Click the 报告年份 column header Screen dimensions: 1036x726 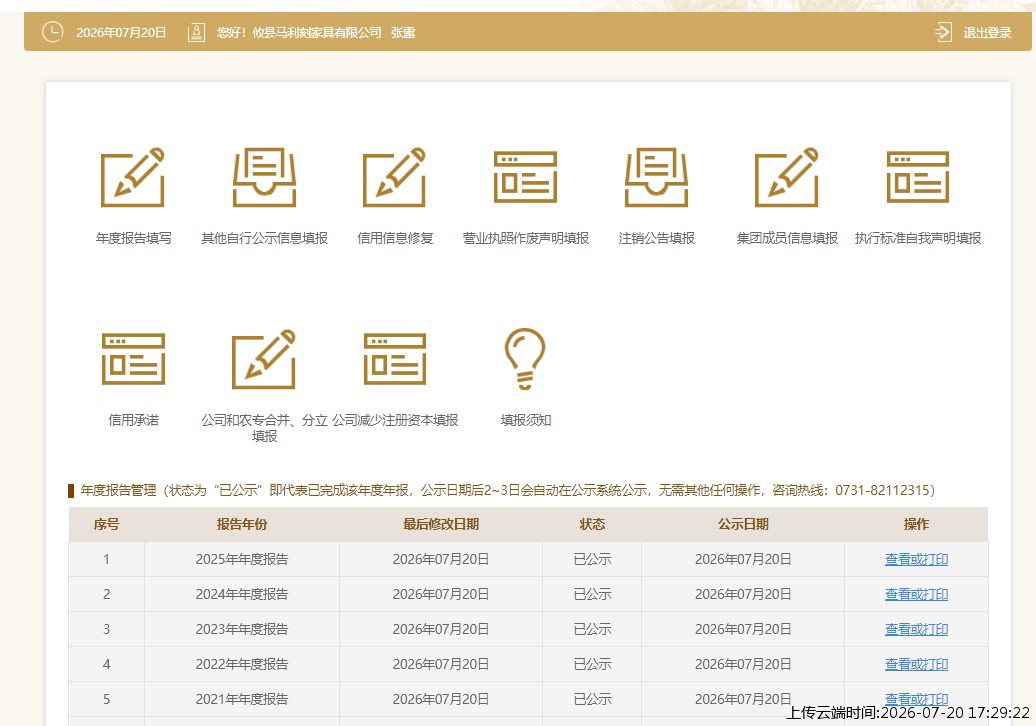point(242,525)
